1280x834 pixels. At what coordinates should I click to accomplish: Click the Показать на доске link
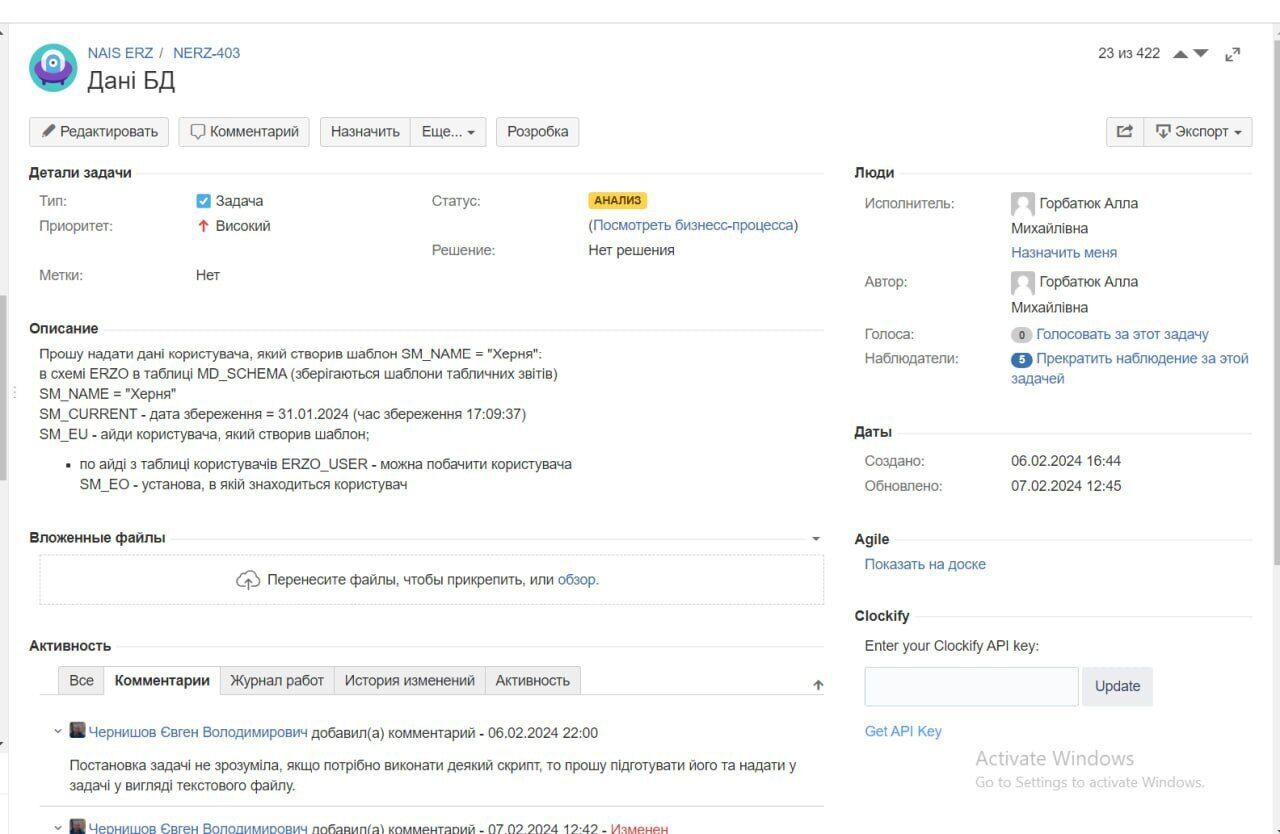[925, 564]
